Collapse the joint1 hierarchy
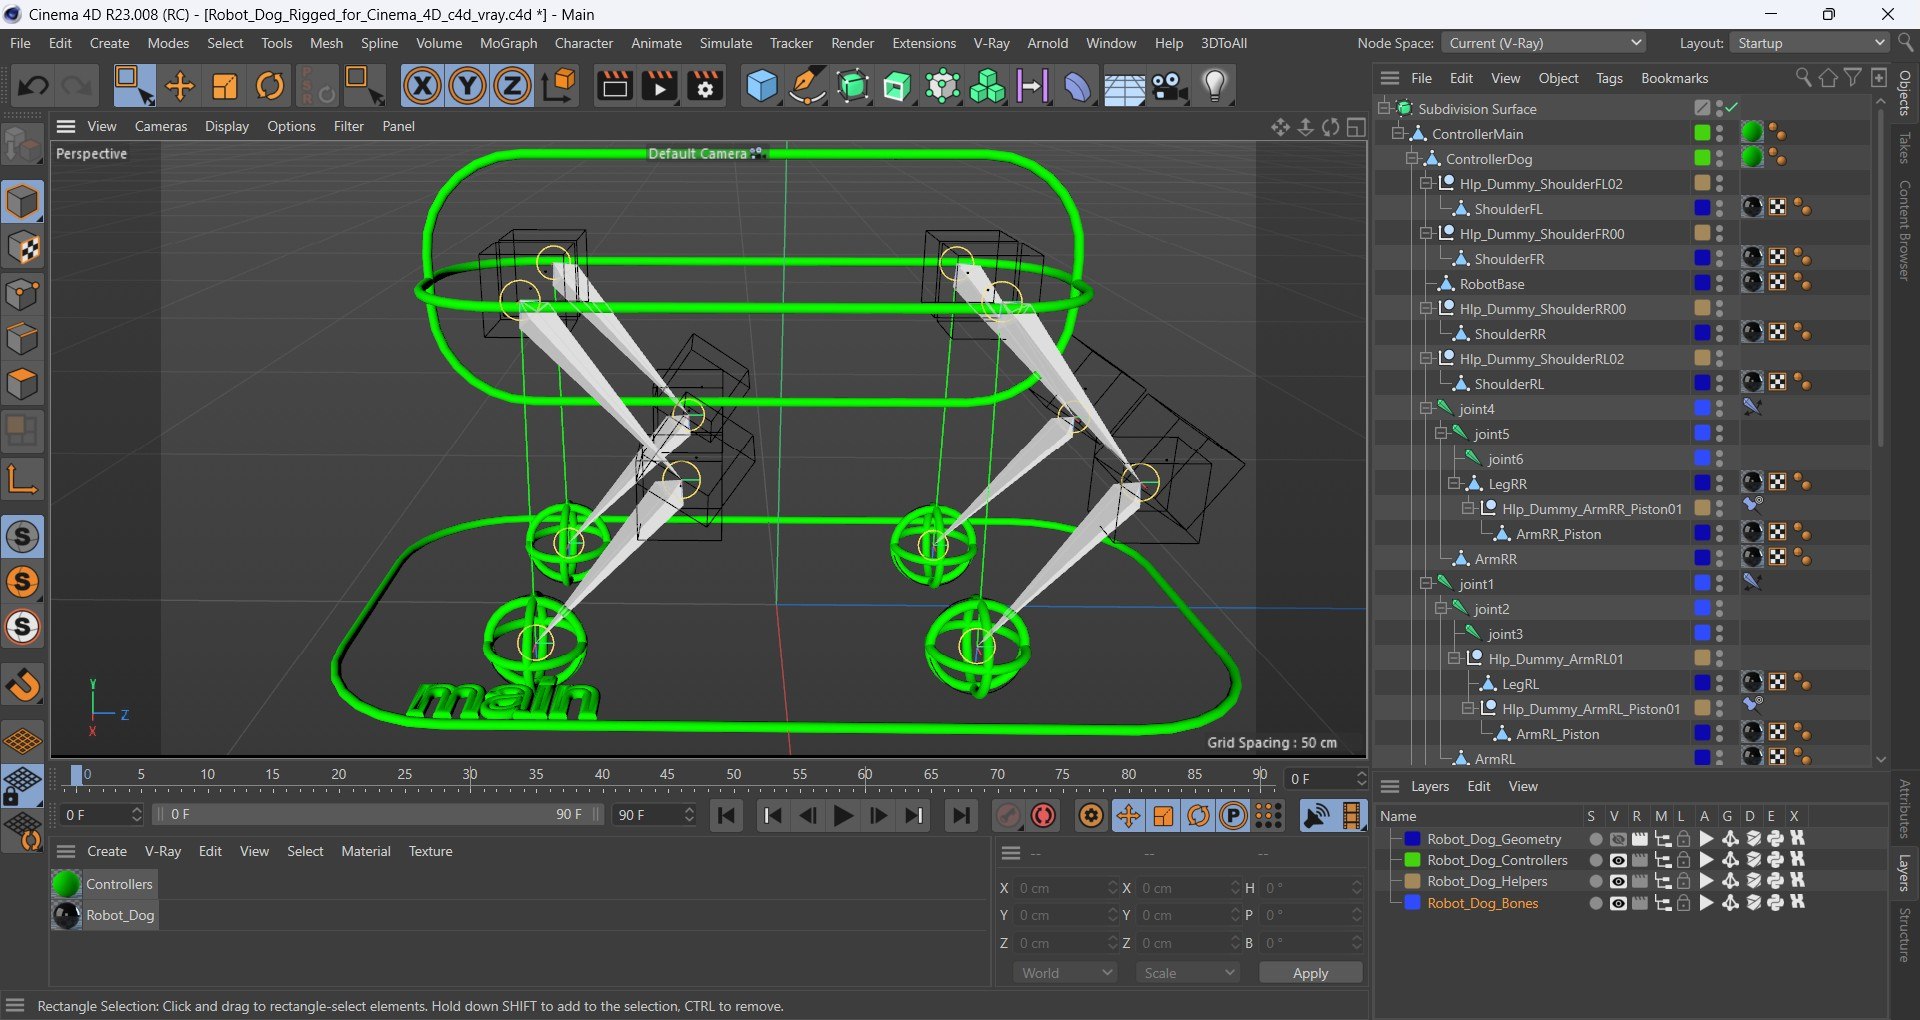The height and width of the screenshot is (1020, 1920). pyautogui.click(x=1426, y=584)
